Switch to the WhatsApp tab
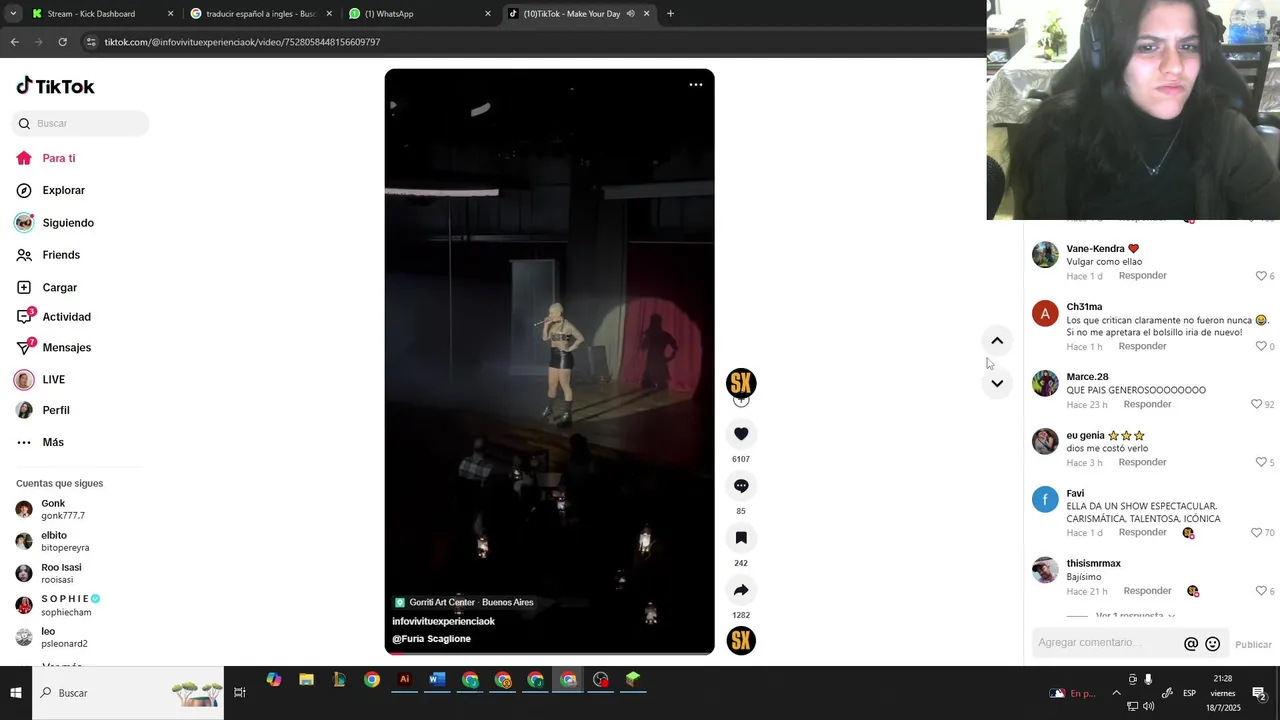The width and height of the screenshot is (1280, 720). tap(418, 14)
